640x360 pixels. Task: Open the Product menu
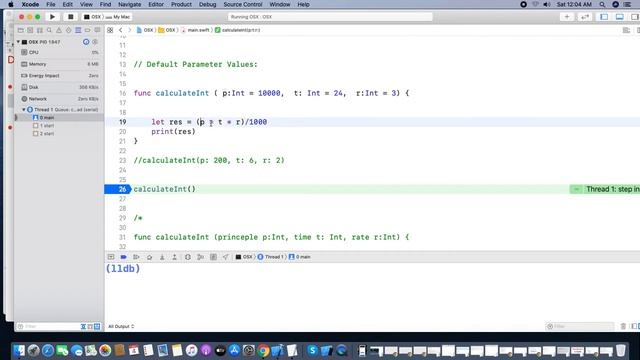[x=181, y=4]
